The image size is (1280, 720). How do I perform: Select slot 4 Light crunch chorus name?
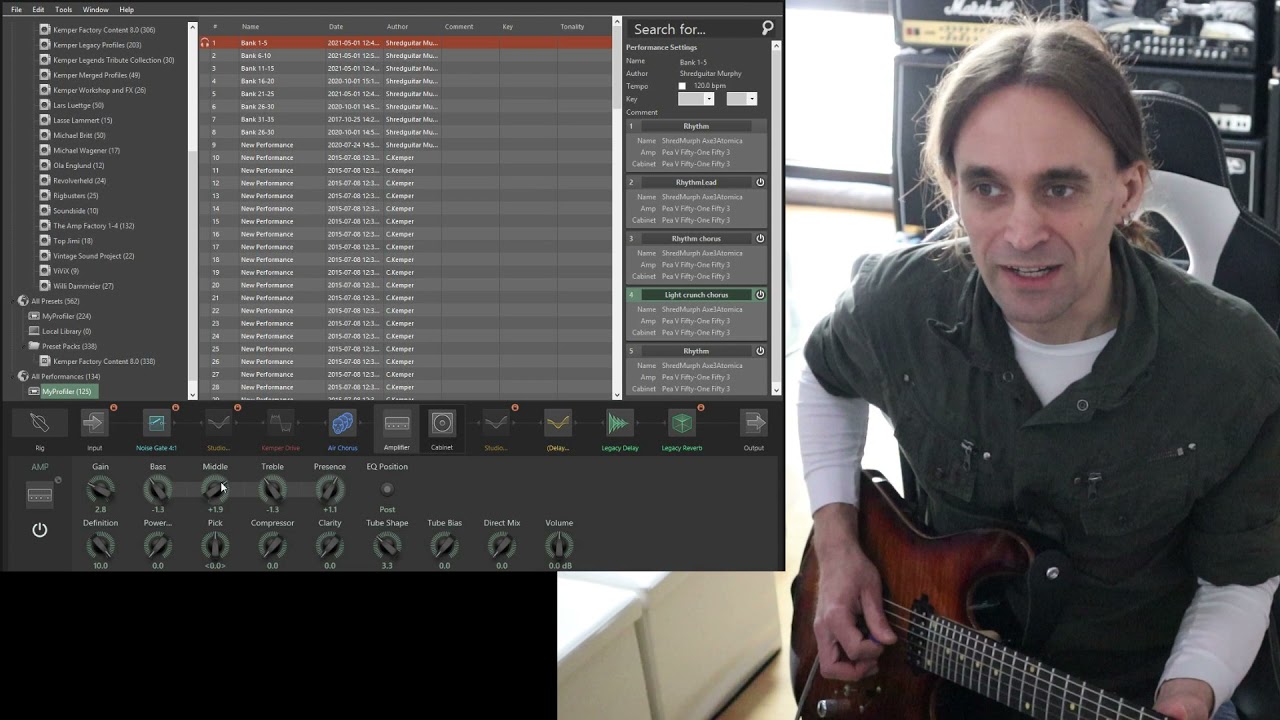tap(696, 295)
